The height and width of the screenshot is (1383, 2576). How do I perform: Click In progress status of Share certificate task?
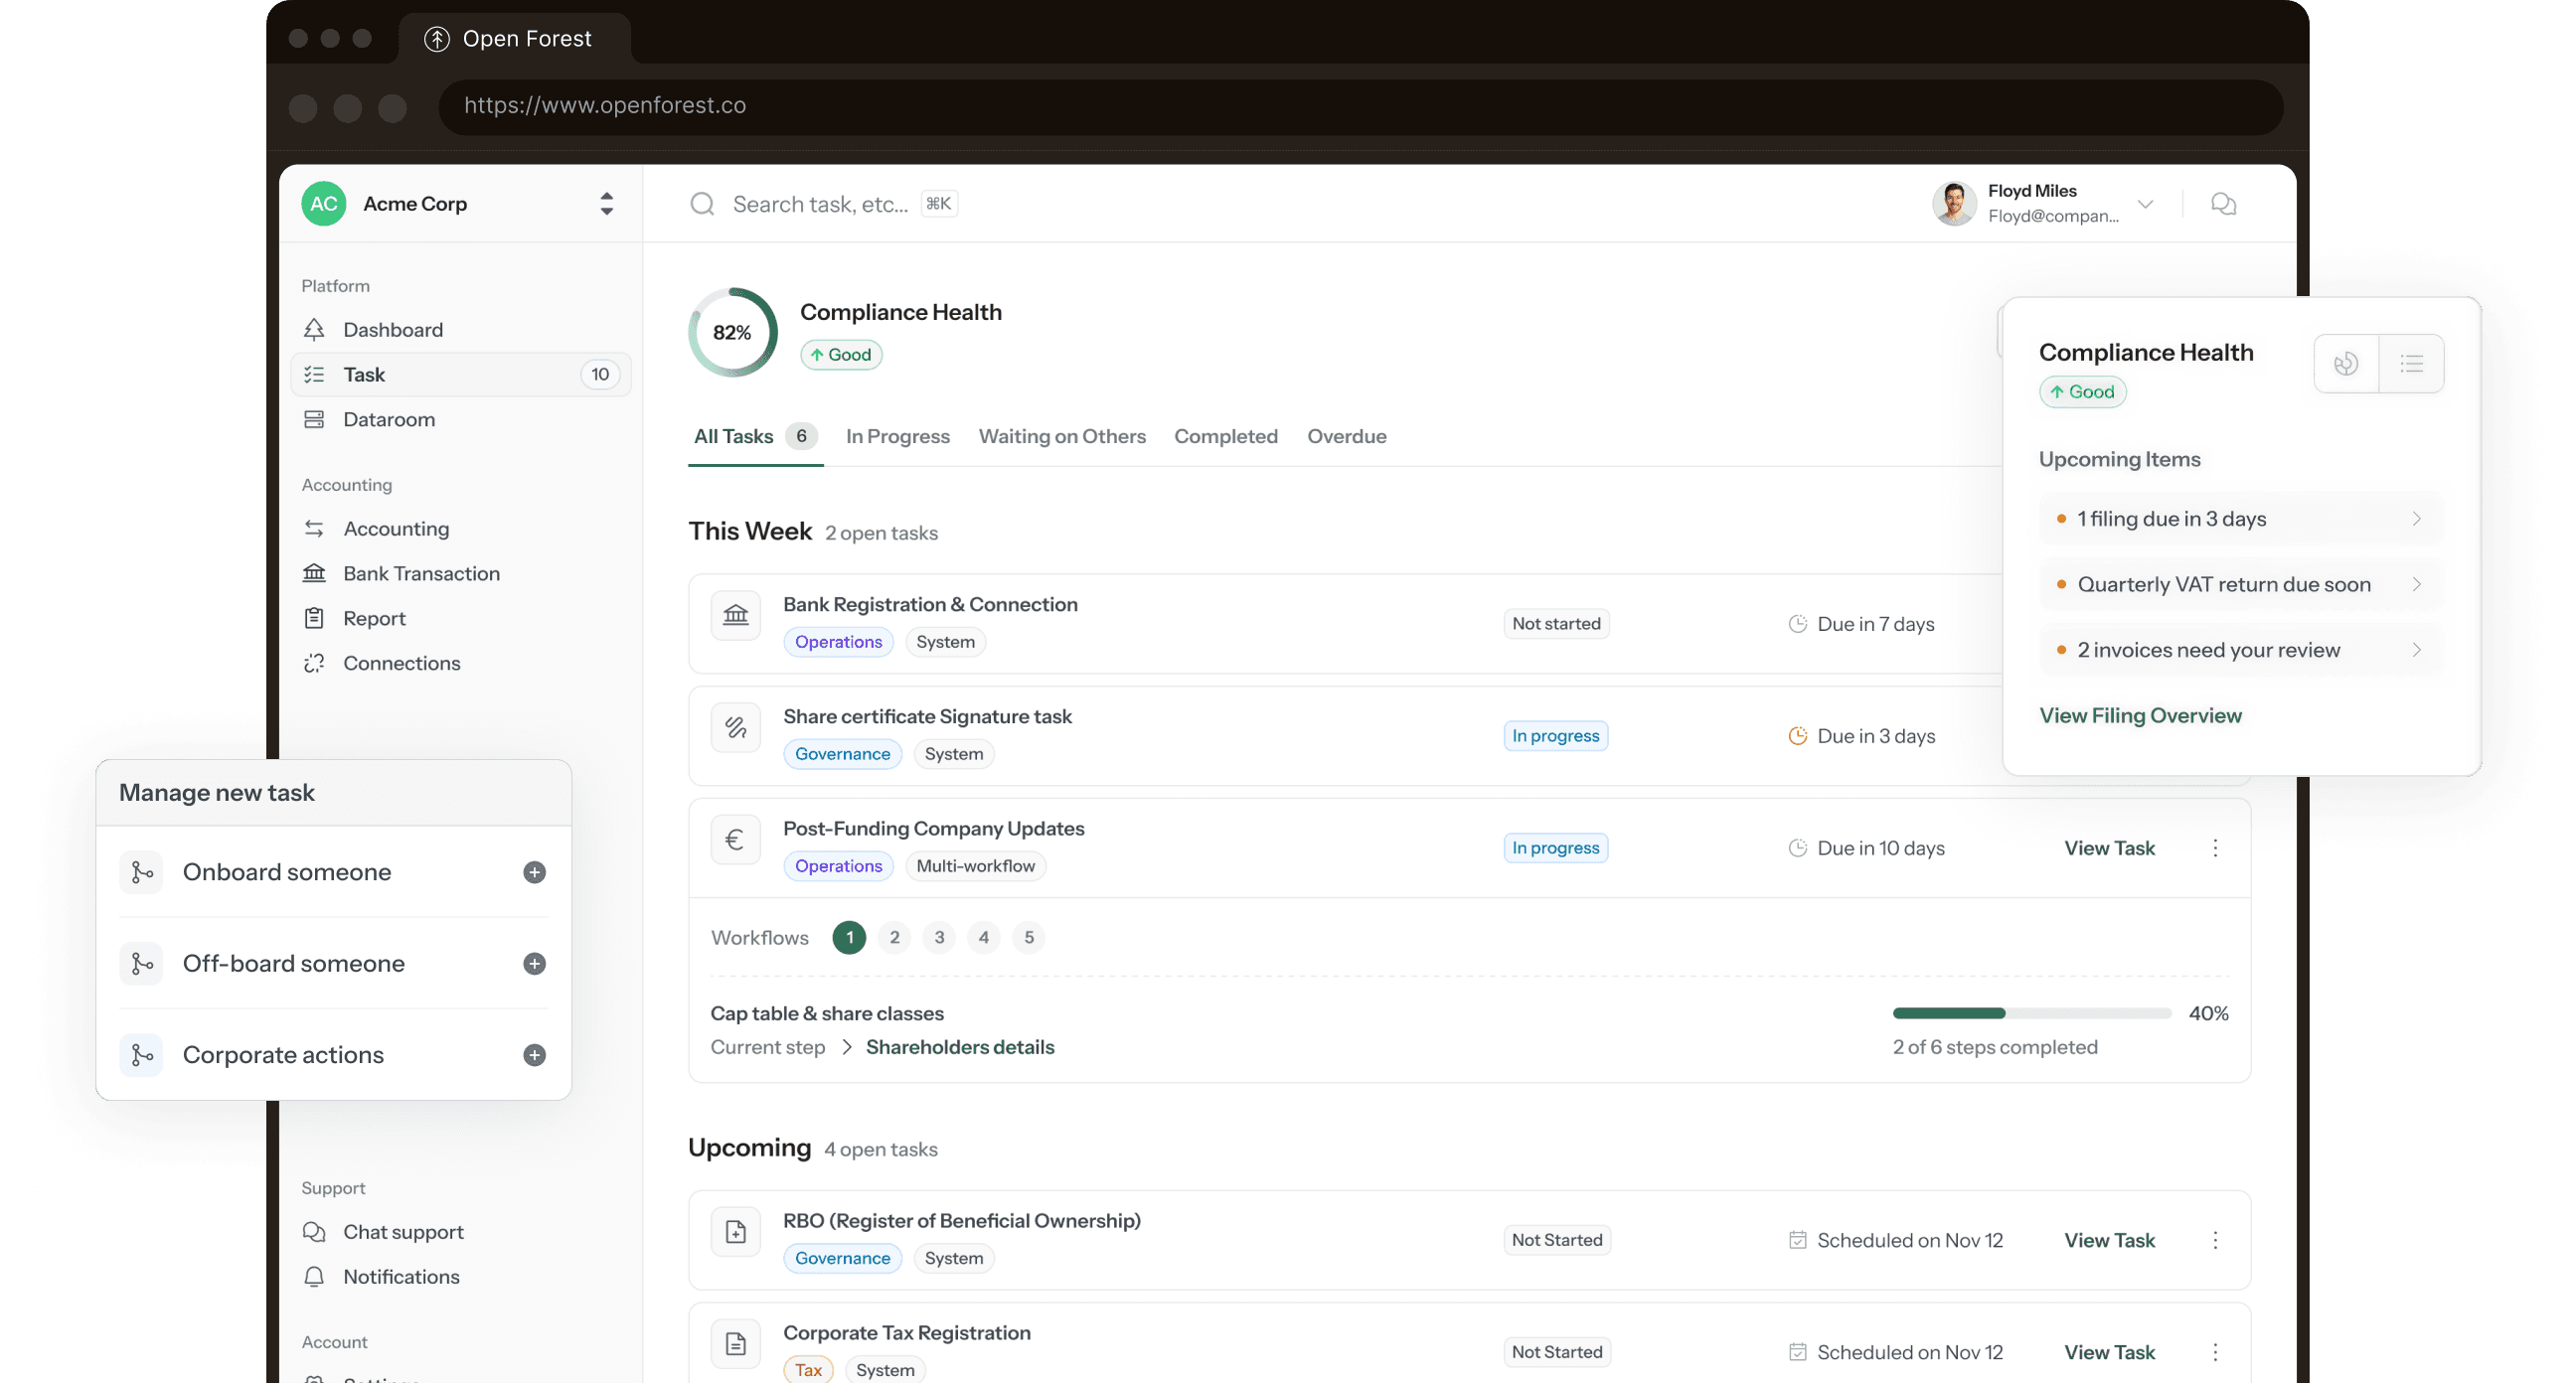click(1555, 736)
